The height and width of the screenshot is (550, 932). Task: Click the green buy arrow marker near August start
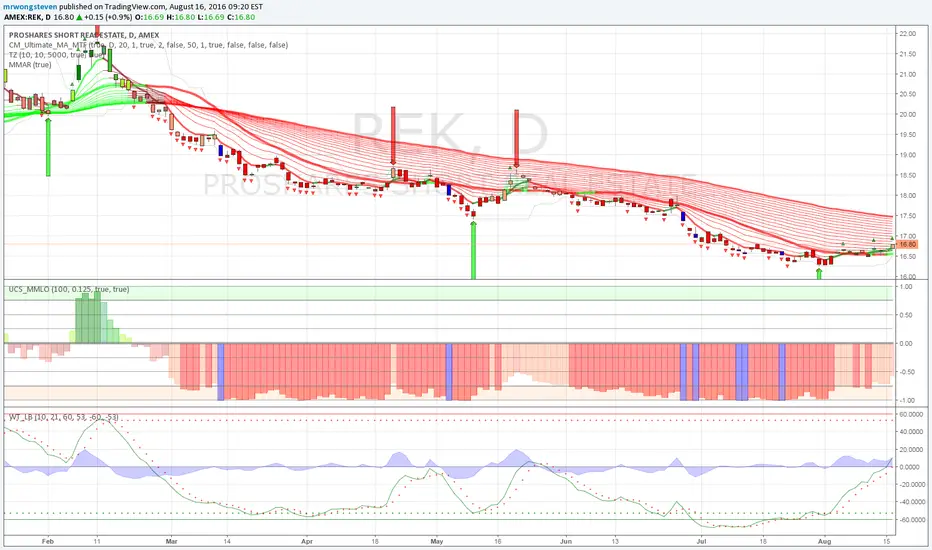(819, 274)
